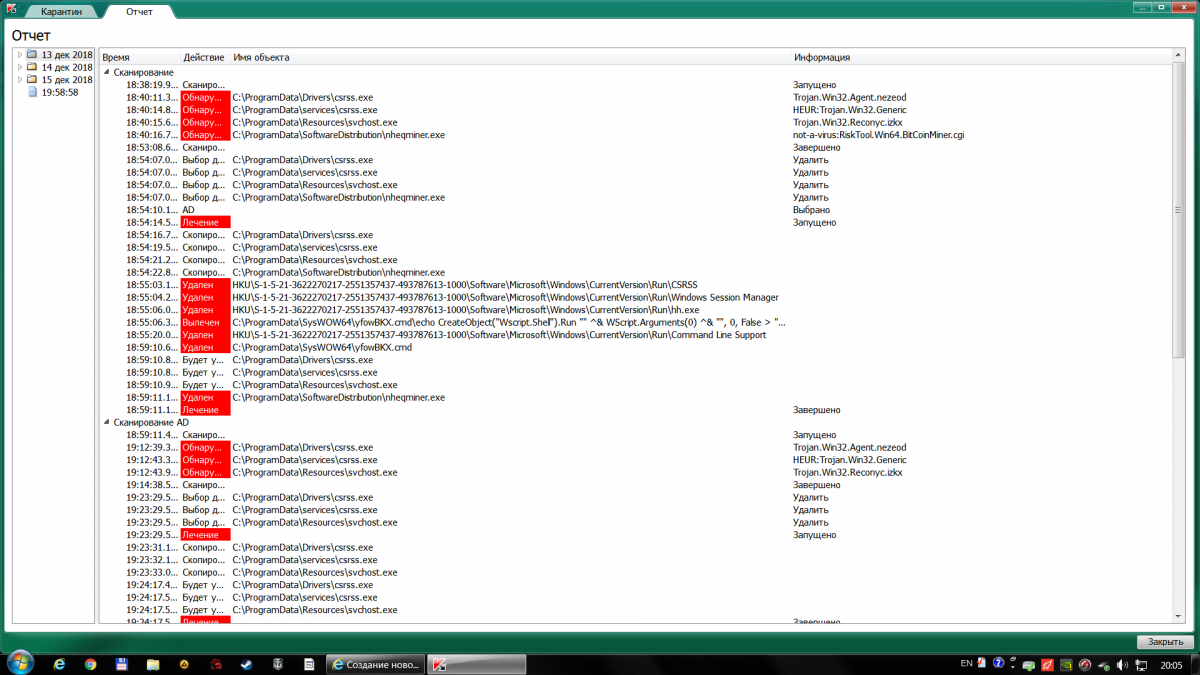The width and height of the screenshot is (1200, 675).
Task: Select Удален nheqminer.exe row at 18:59:11
Action: [x=635, y=397]
